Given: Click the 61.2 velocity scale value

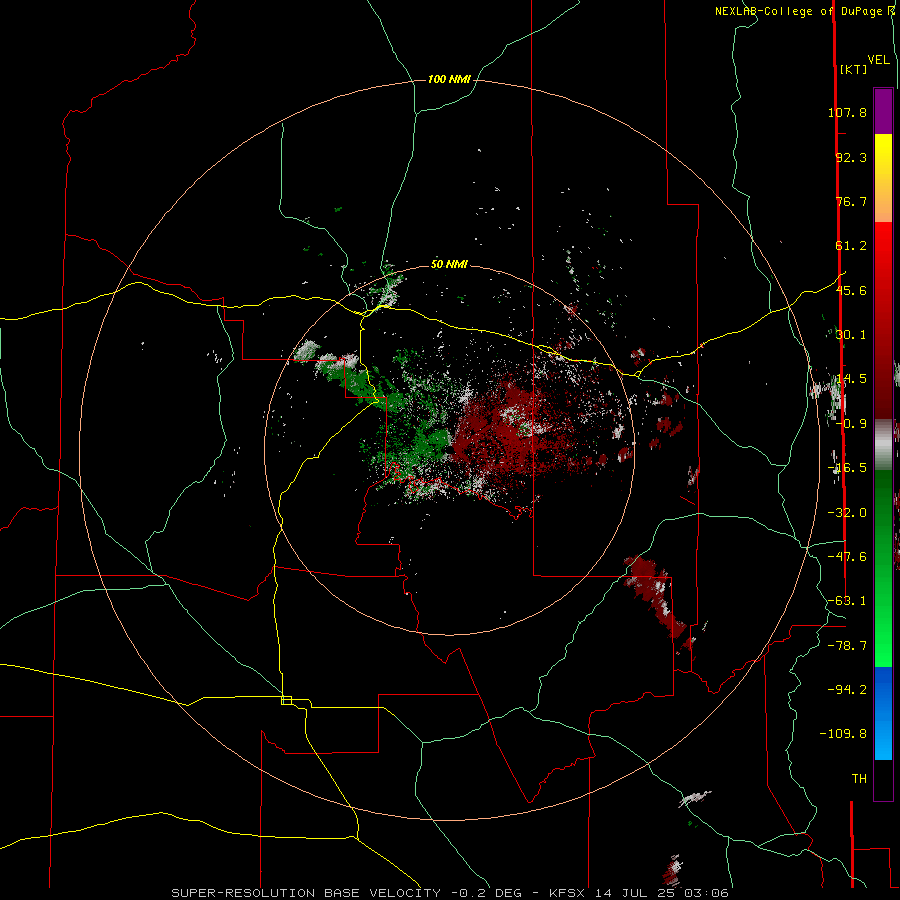Looking at the screenshot, I should click(x=851, y=246).
